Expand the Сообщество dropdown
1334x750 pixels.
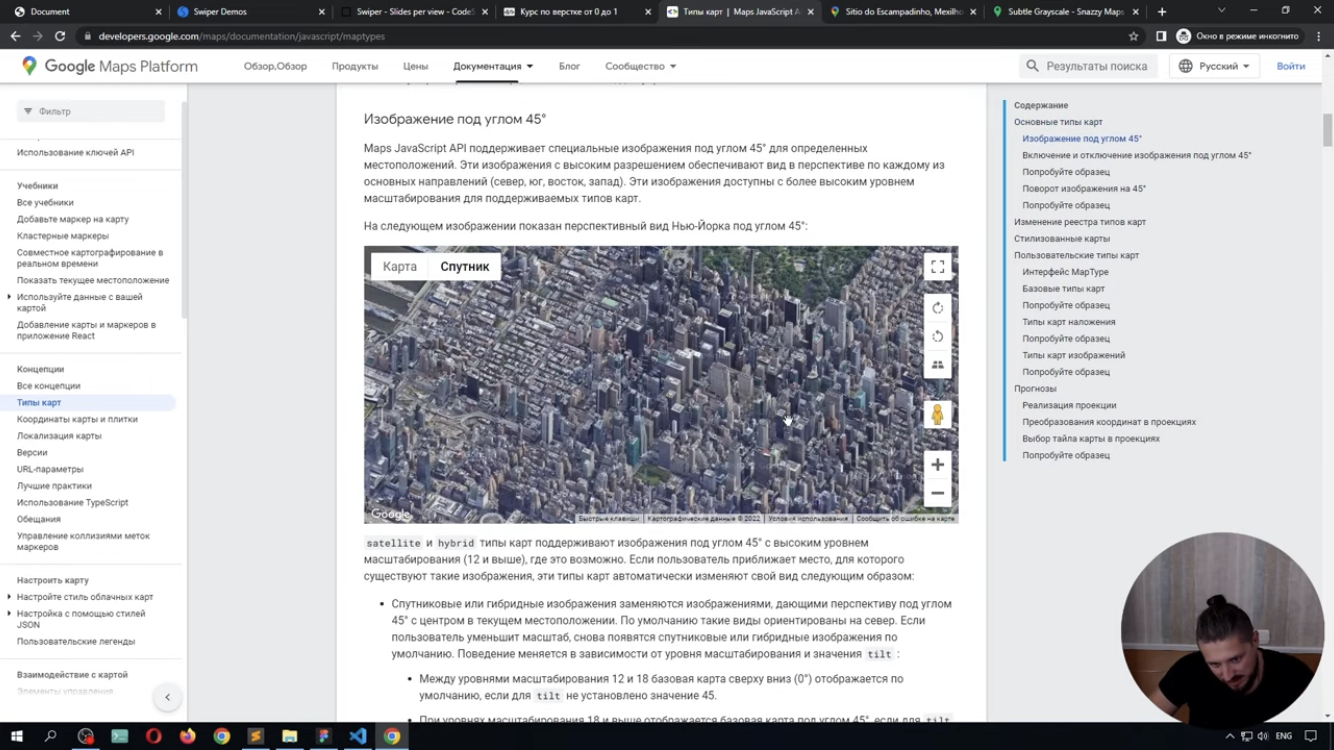tap(640, 66)
